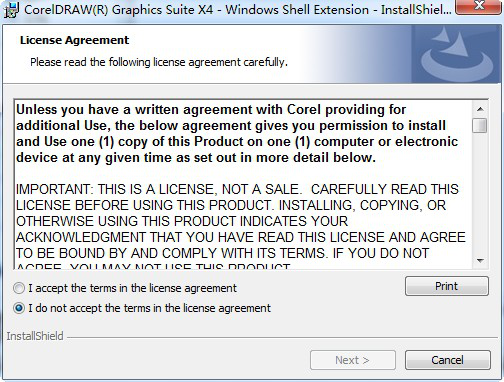504x382 pixels.
Task: Close the installer with the red X
Action: pyautogui.click(x=479, y=5)
